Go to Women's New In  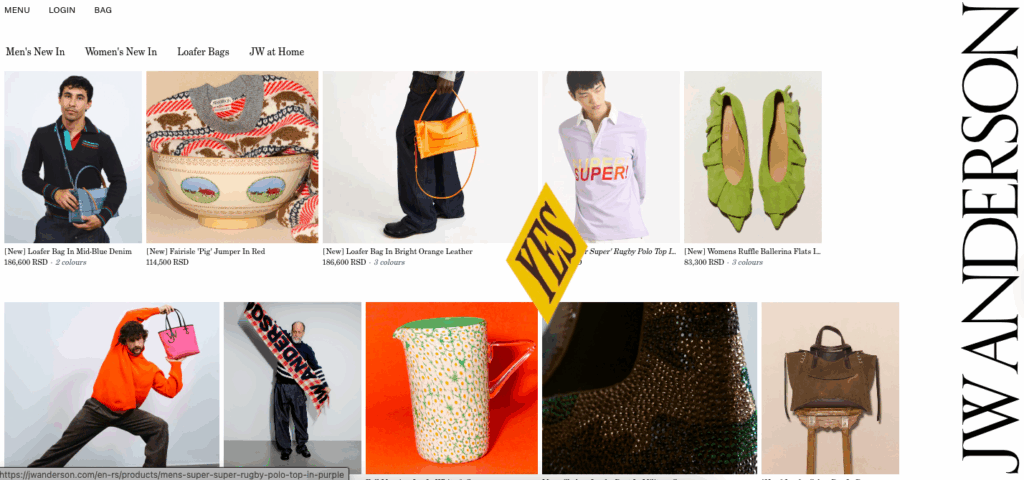[x=121, y=52]
